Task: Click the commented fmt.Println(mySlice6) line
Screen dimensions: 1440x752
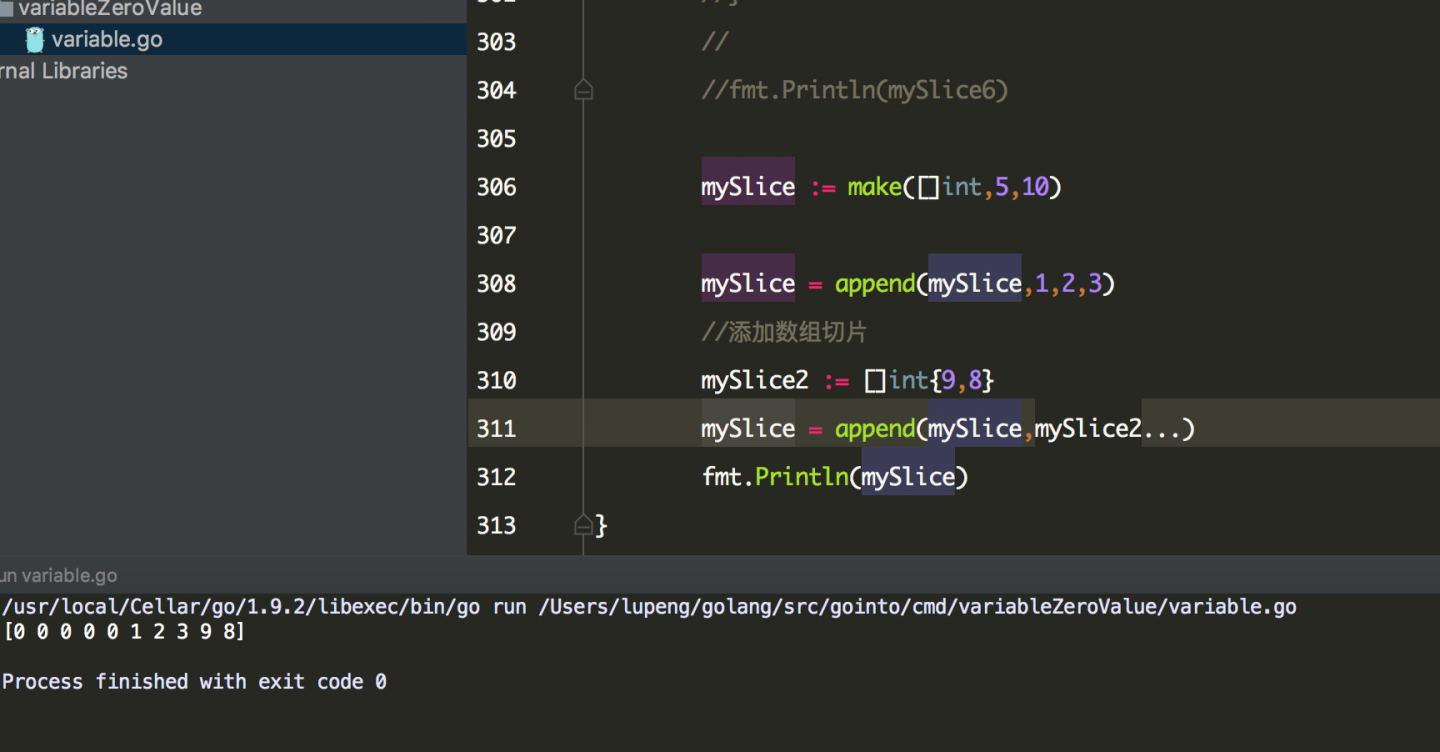Action: pos(855,91)
